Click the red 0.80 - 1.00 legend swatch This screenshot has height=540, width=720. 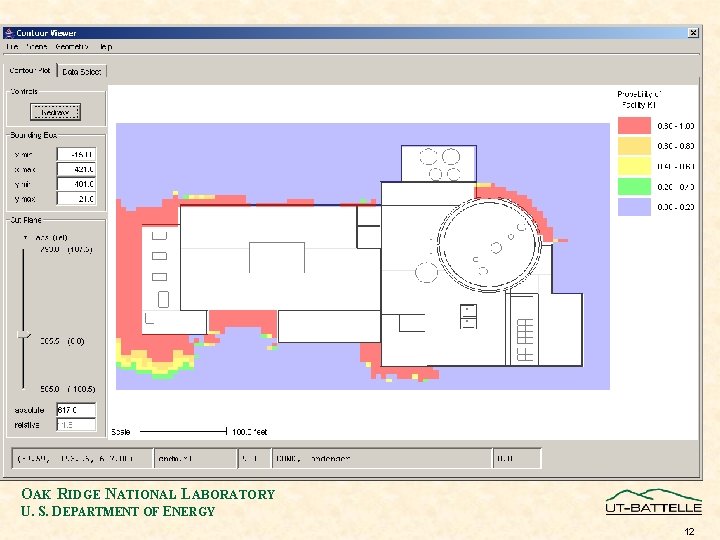(634, 125)
